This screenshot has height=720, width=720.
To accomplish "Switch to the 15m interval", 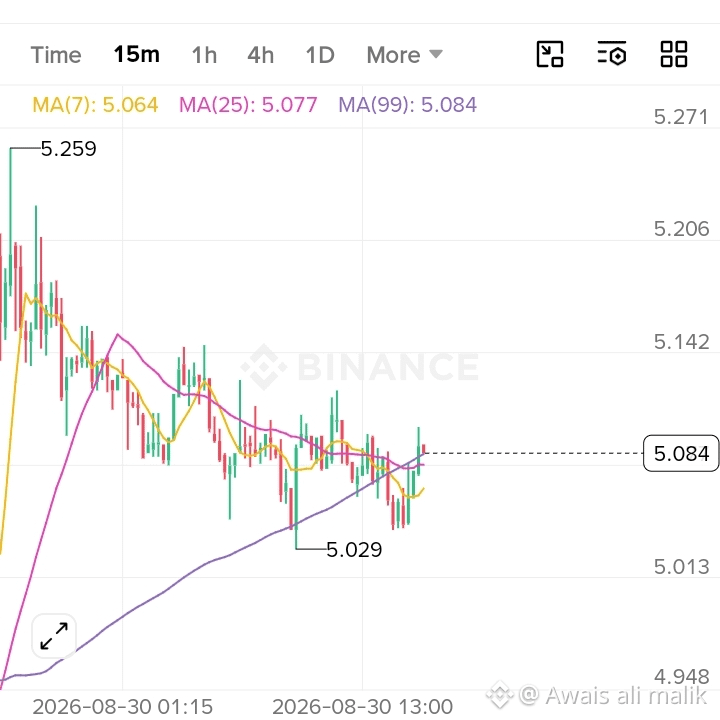I will (x=137, y=55).
